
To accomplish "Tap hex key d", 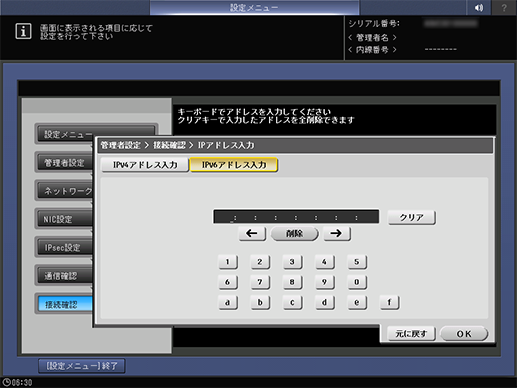I will pyautogui.click(x=325, y=303).
